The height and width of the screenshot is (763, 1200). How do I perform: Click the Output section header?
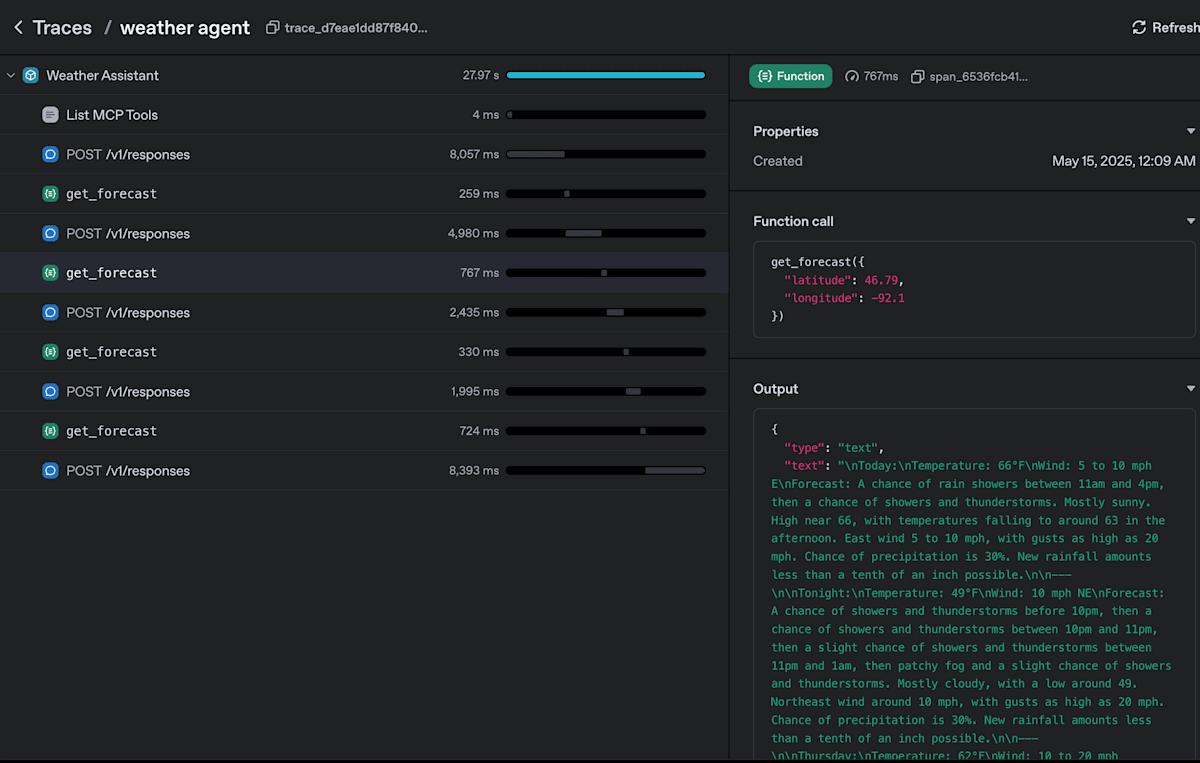(x=776, y=389)
